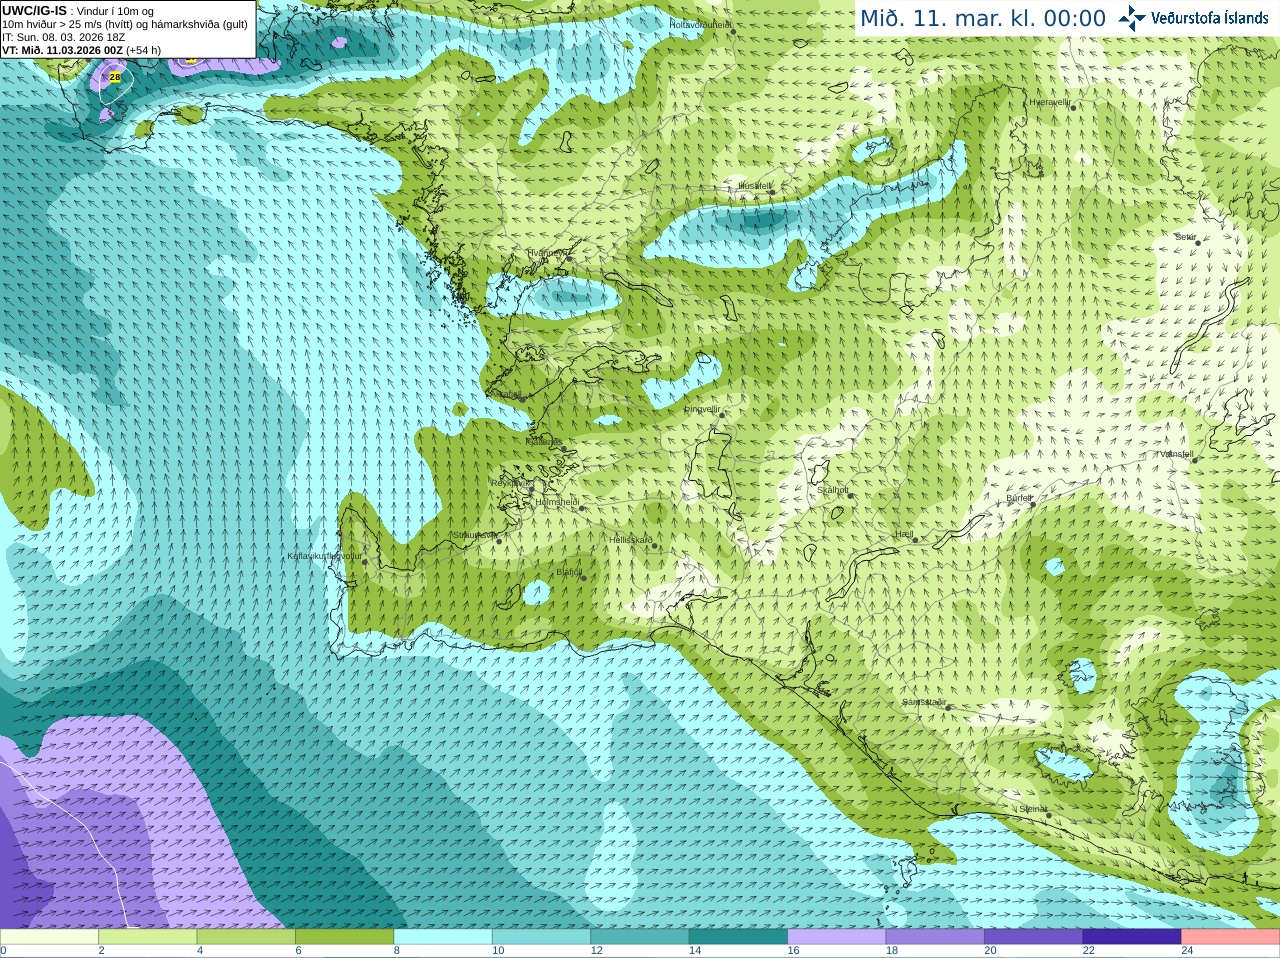This screenshot has width=1280, height=958.
Task: Click the Hvanneyri station marker
Action: tap(569, 258)
